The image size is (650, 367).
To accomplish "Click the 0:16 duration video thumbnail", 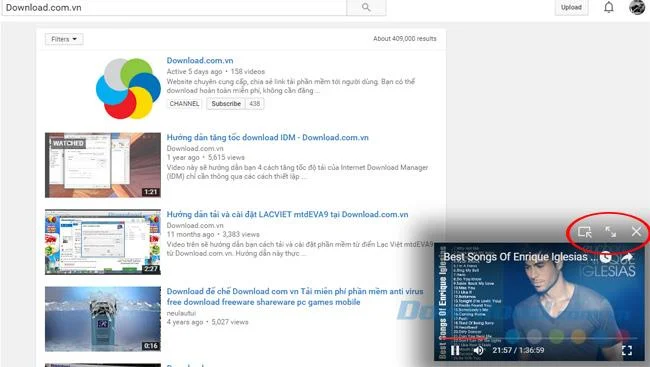I will point(103,319).
